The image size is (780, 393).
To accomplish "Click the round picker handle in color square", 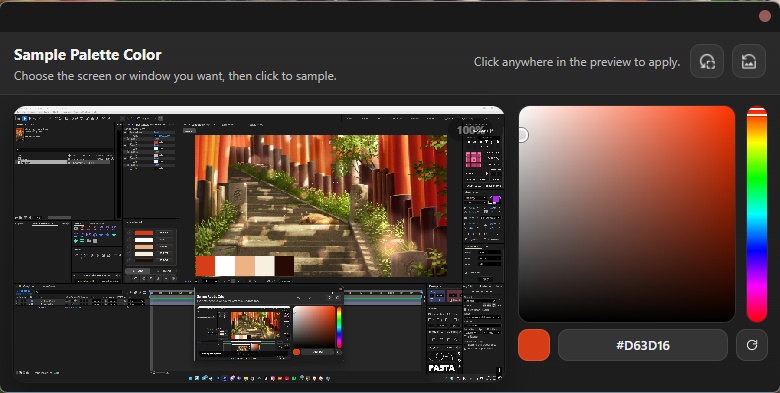I will pos(522,135).
